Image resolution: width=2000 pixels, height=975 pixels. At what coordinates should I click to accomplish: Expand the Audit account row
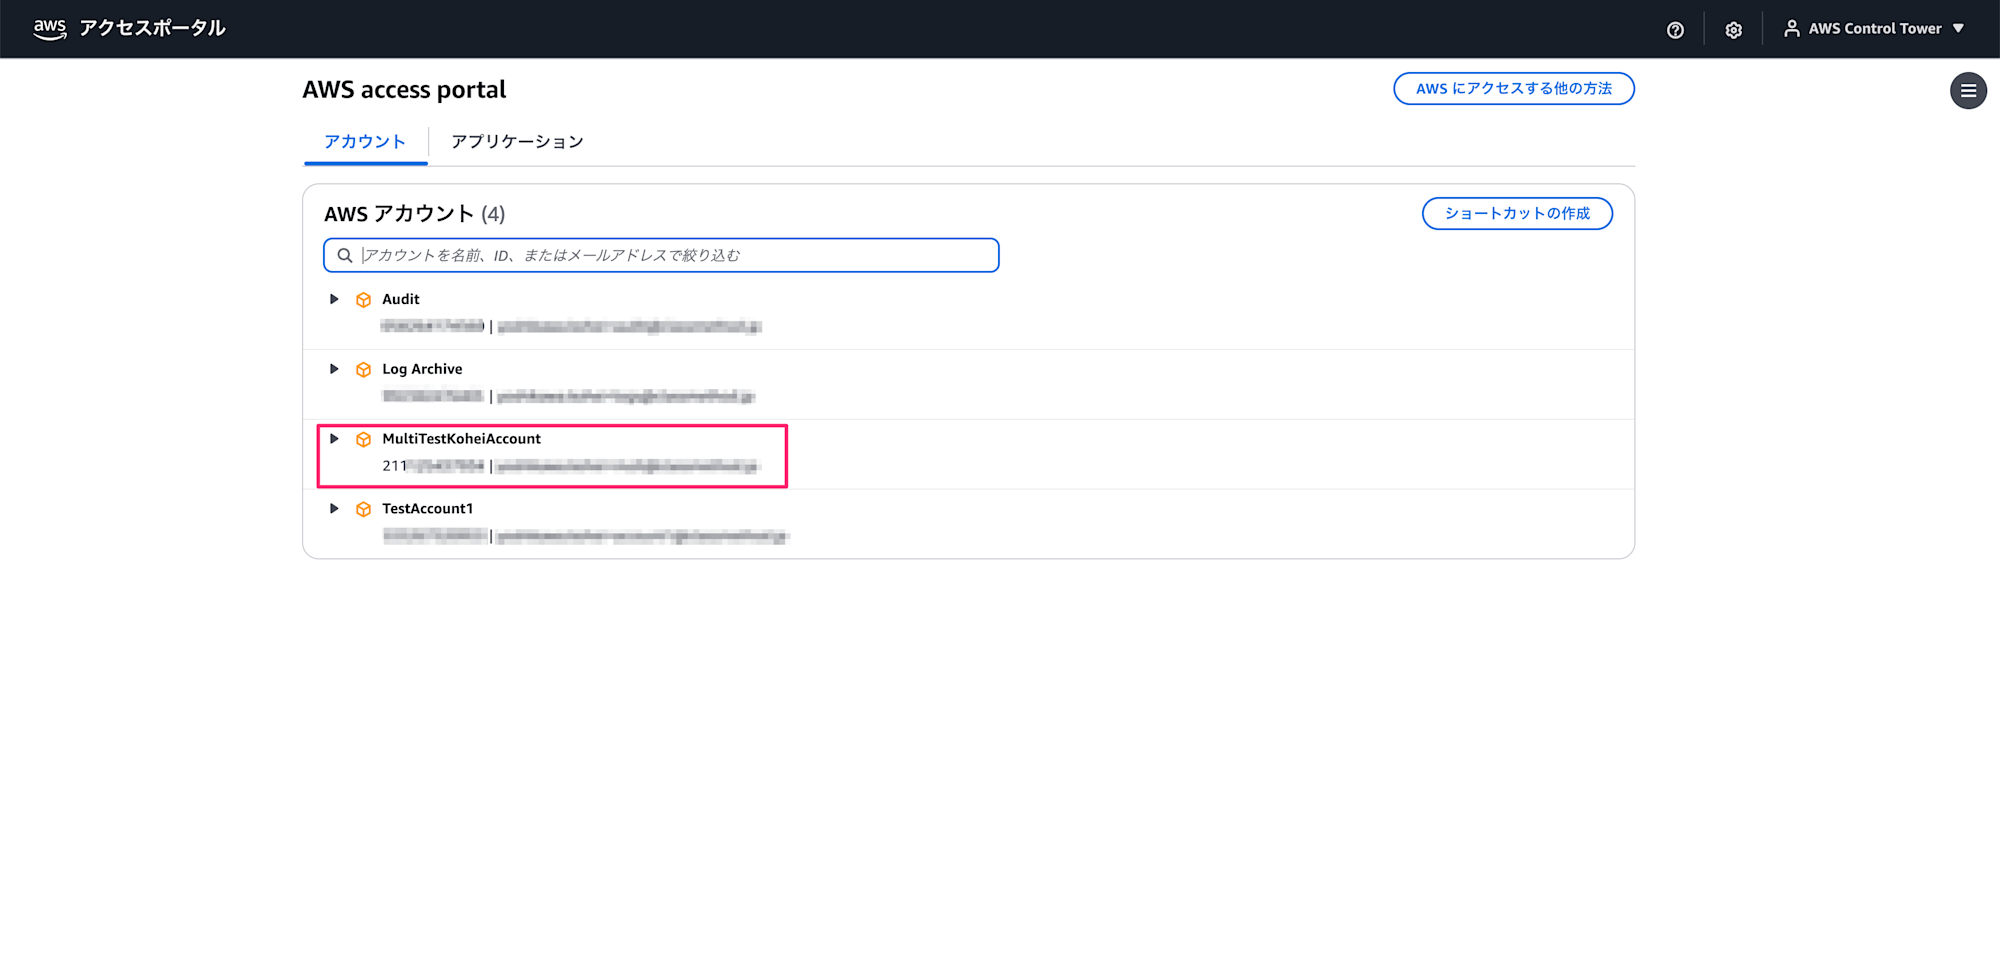[x=334, y=299]
